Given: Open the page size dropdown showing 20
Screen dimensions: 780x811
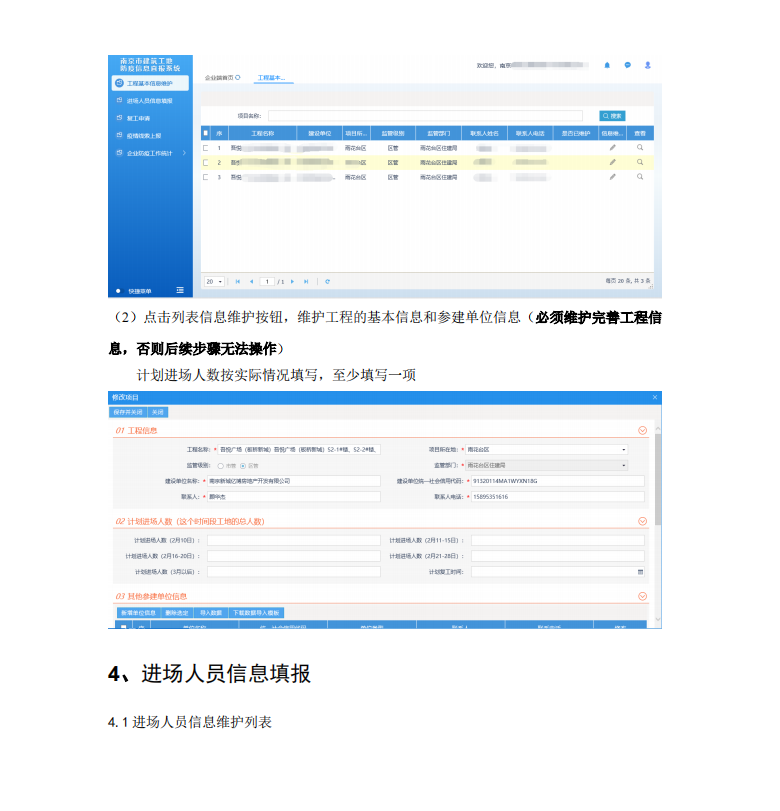Looking at the screenshot, I should (214, 282).
